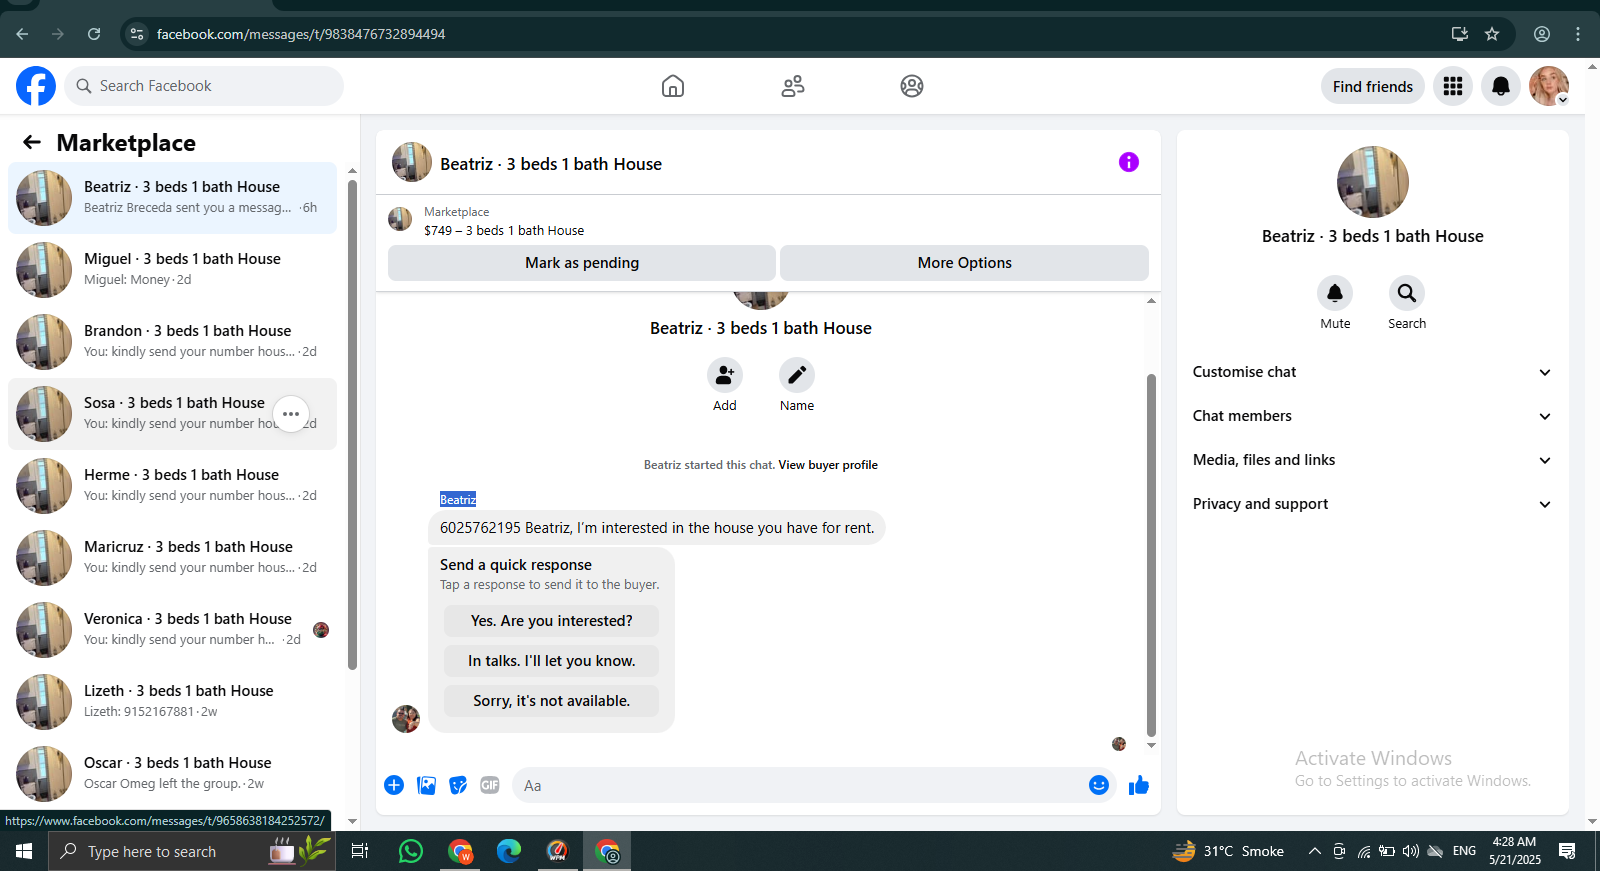Open Windows Start menu
The image size is (1600, 871).
[x=24, y=851]
